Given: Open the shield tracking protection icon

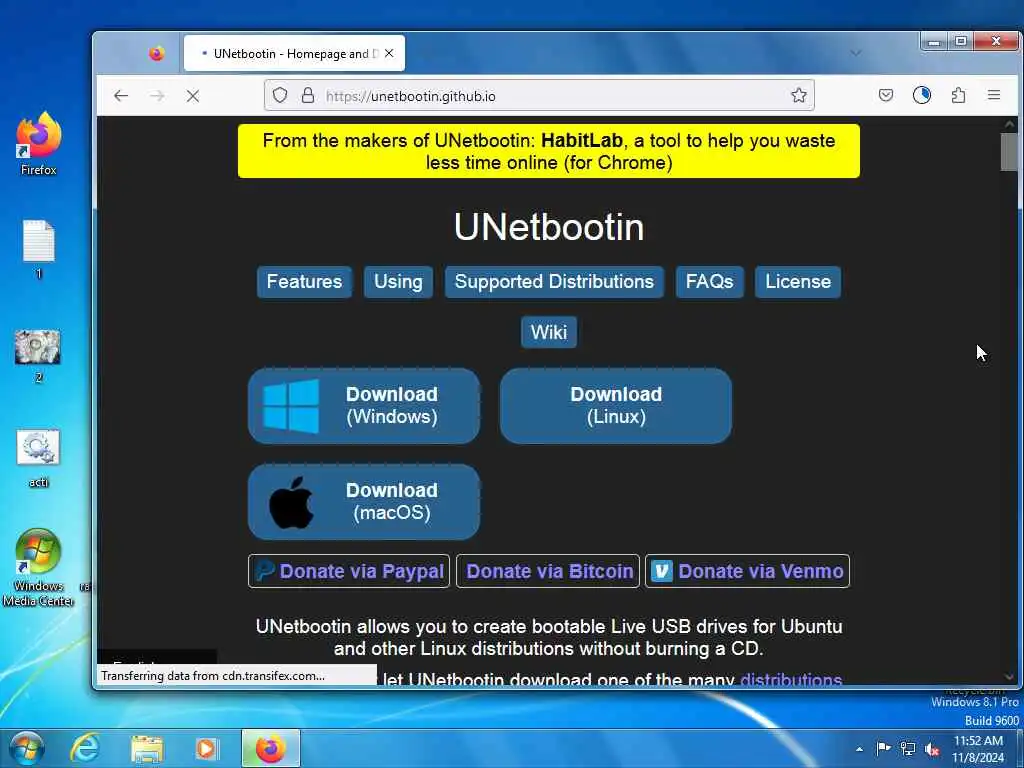Looking at the screenshot, I should pyautogui.click(x=280, y=95).
